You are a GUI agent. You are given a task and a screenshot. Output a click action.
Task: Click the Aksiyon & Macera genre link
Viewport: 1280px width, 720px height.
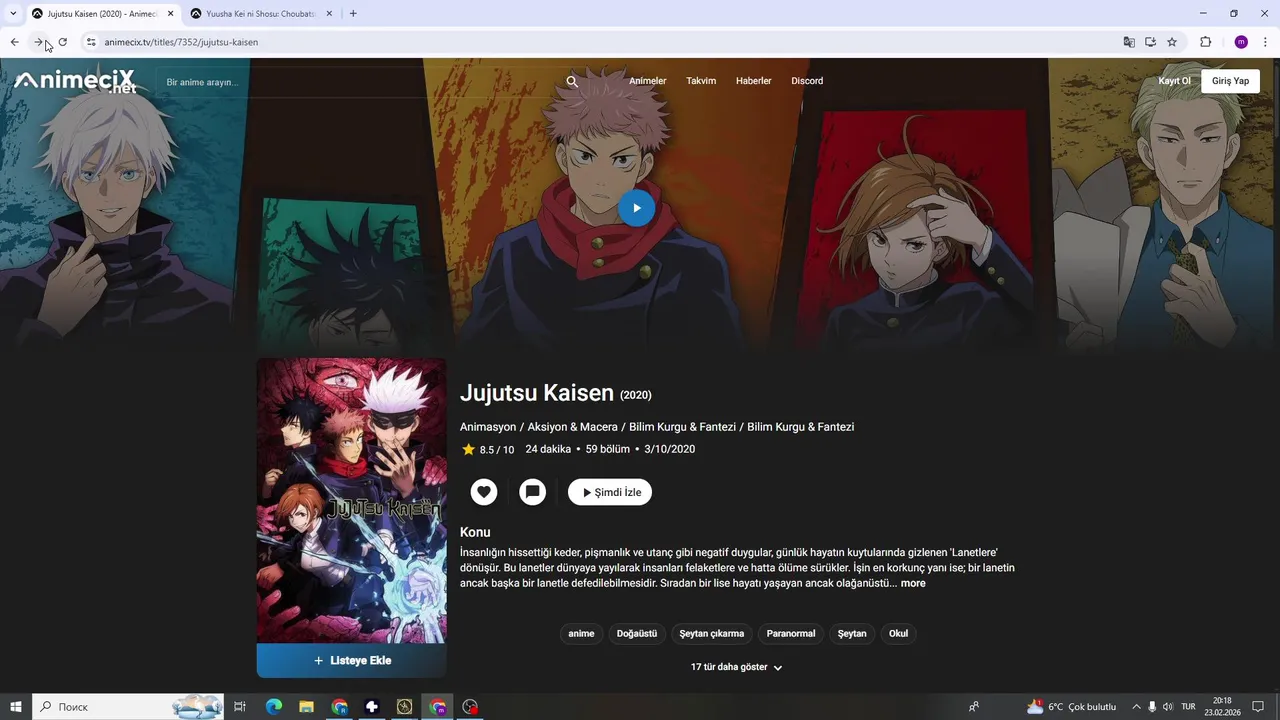(x=573, y=427)
